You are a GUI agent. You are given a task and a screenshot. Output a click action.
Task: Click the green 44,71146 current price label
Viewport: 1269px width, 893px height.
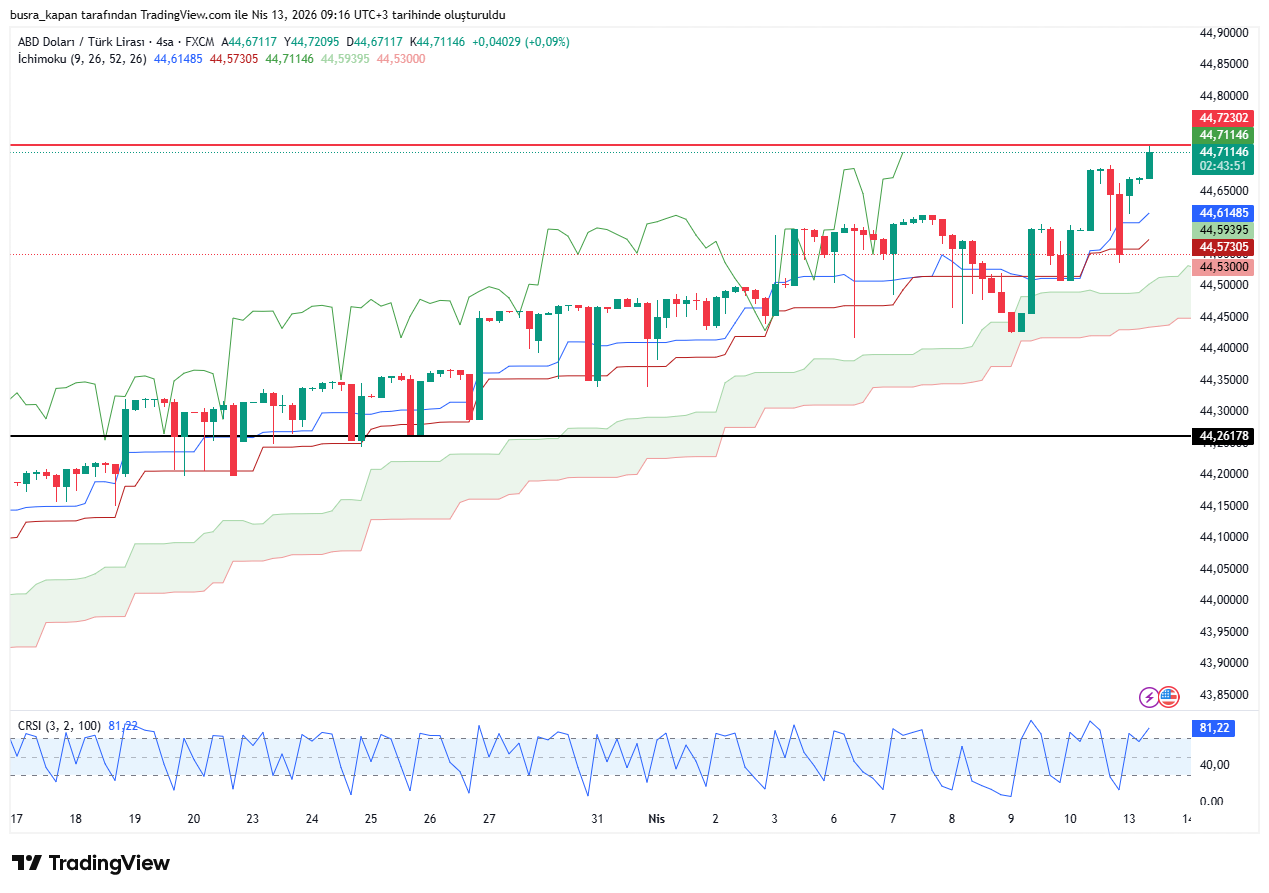coord(1224,135)
